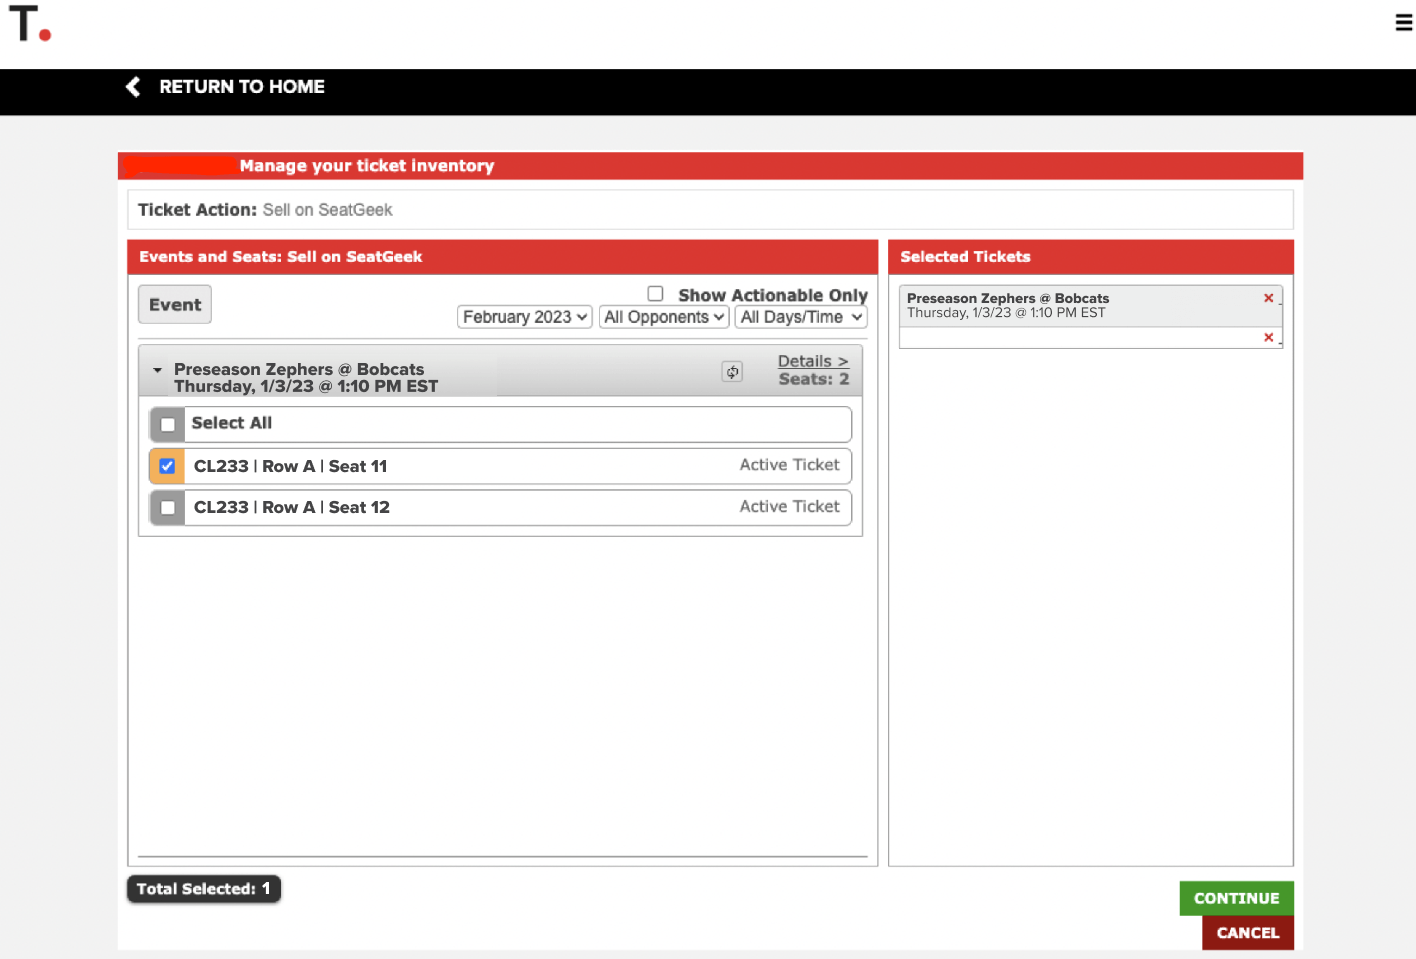Check Seat 12 ticket checkbox

click(168, 508)
